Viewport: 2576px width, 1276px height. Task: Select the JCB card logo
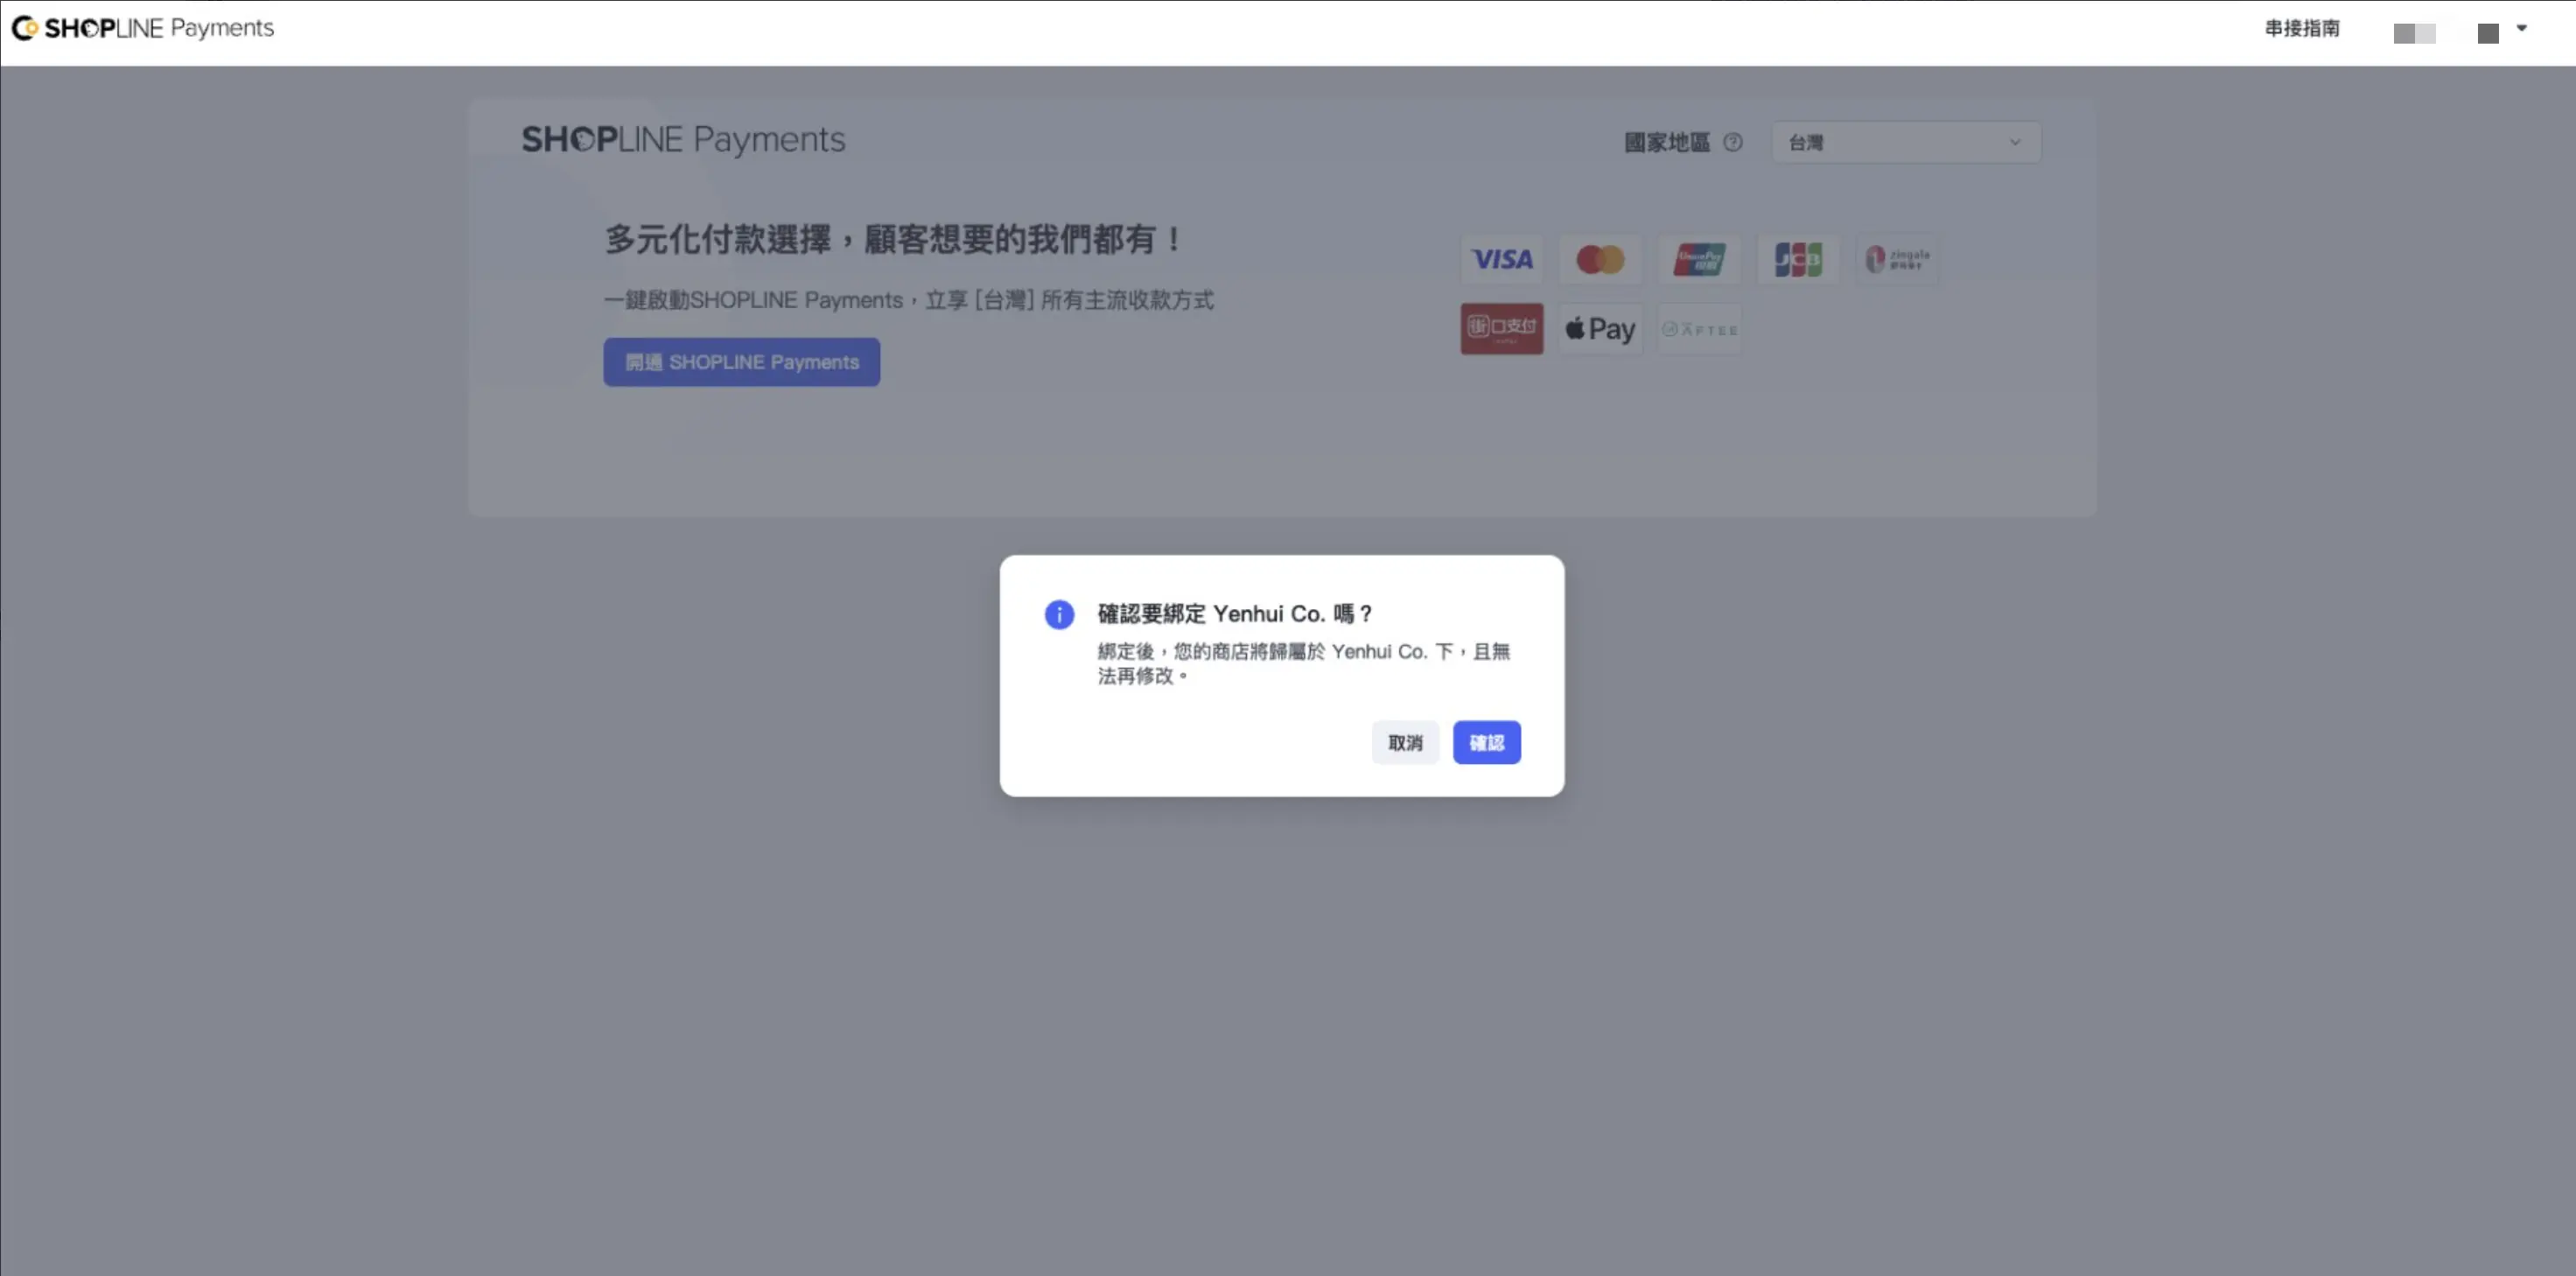1798,260
